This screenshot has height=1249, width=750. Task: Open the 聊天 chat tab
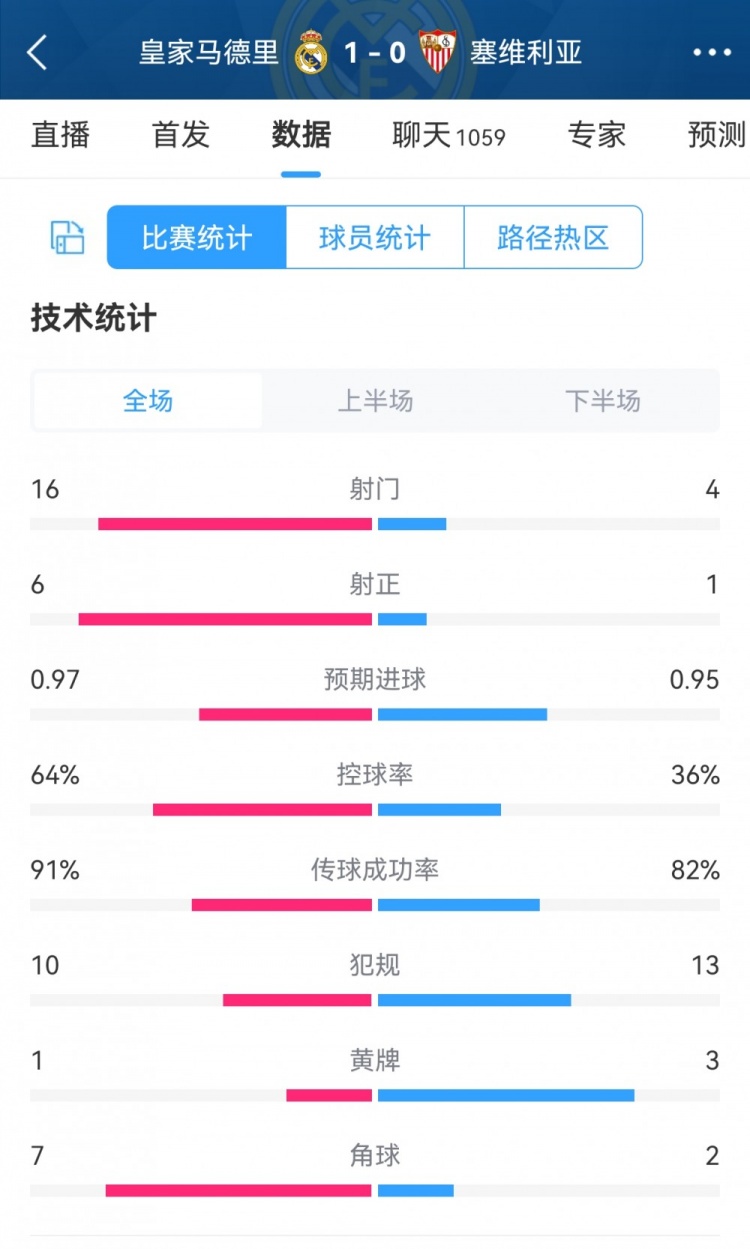click(x=448, y=135)
